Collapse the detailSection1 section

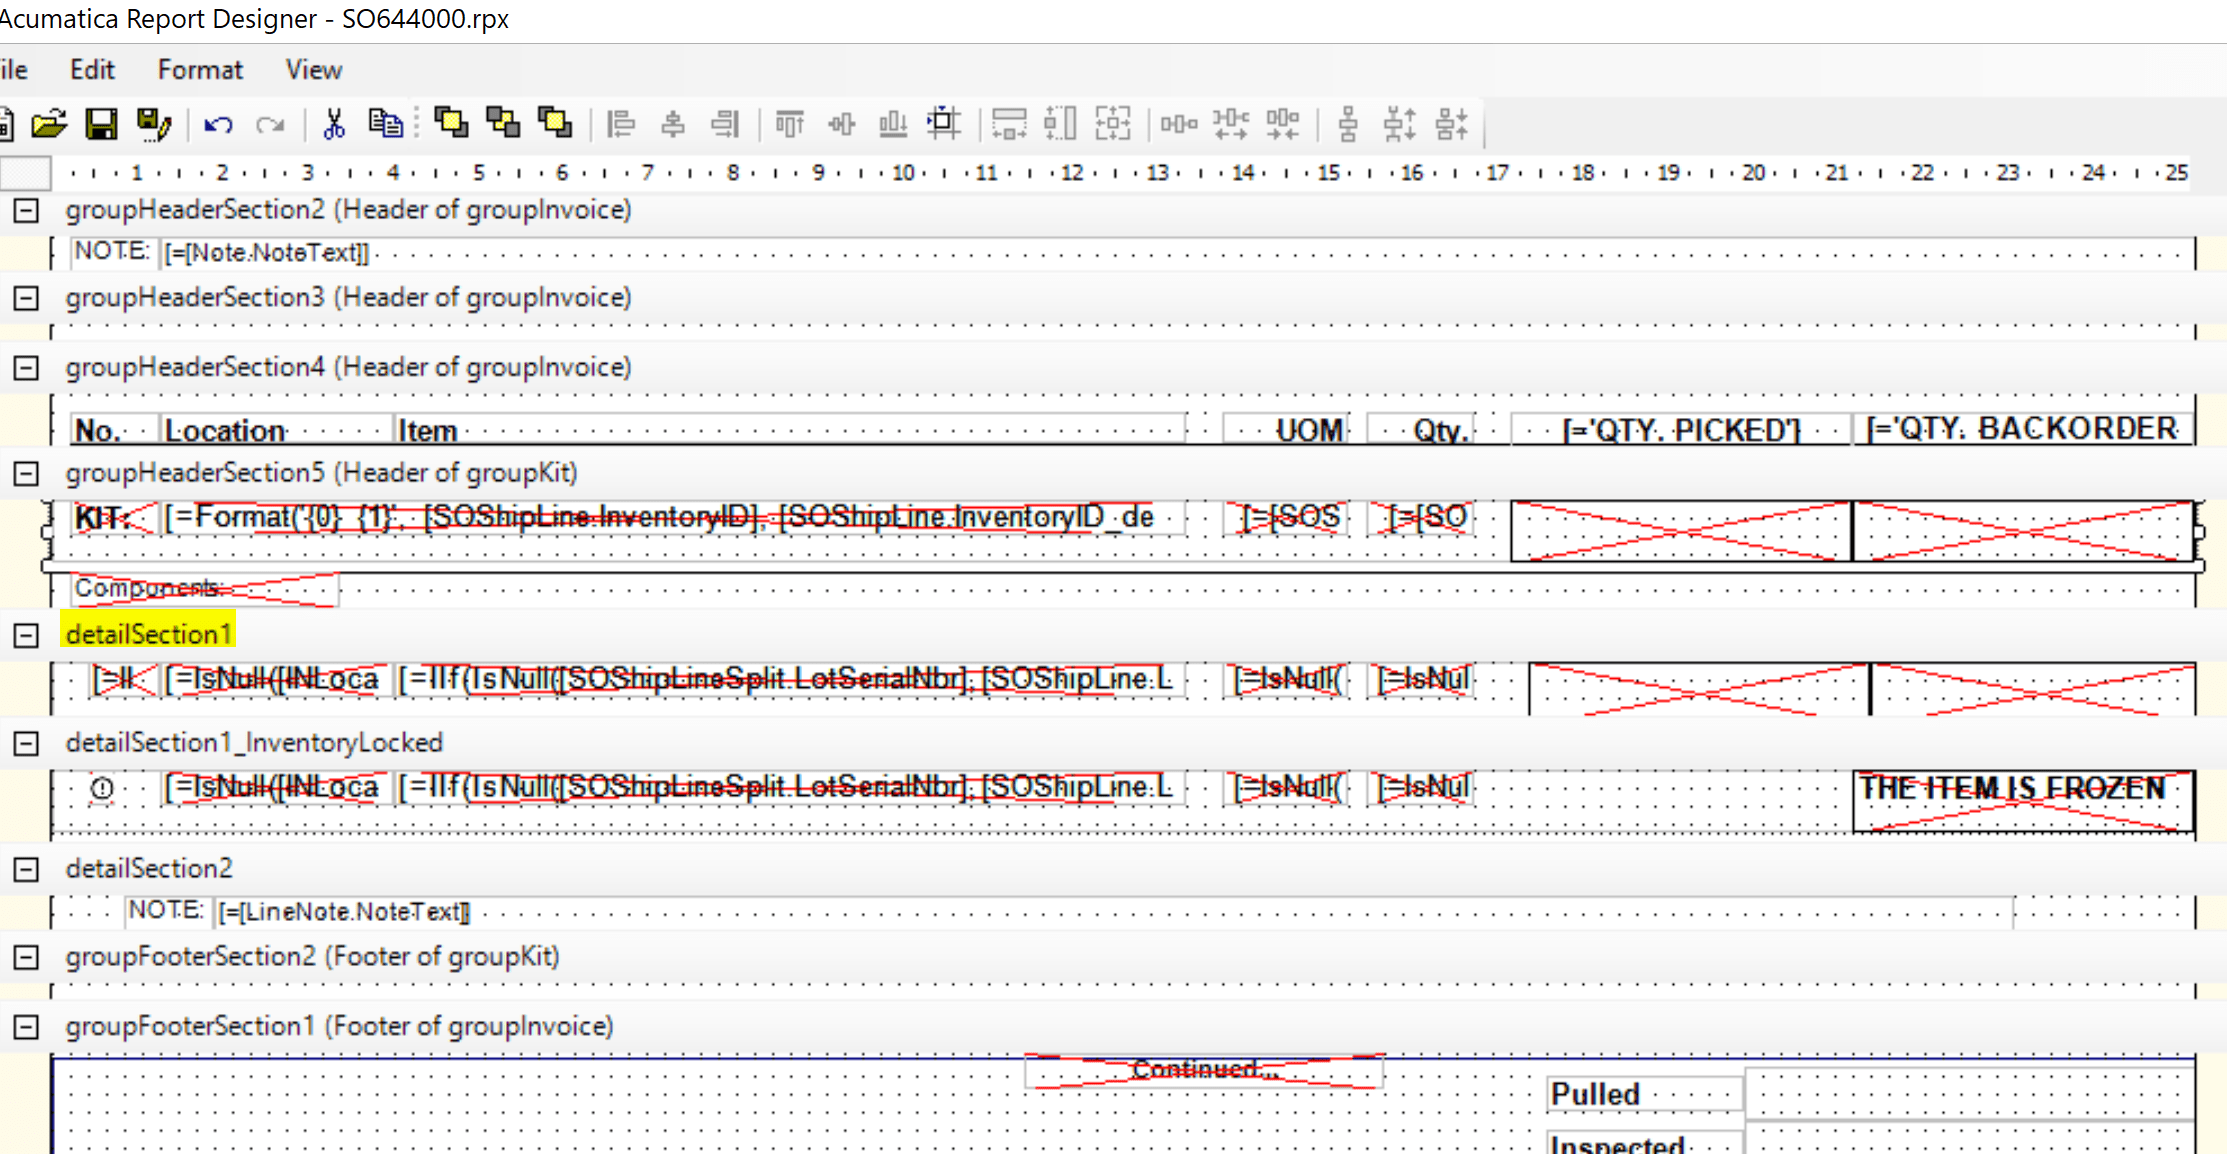[25, 633]
